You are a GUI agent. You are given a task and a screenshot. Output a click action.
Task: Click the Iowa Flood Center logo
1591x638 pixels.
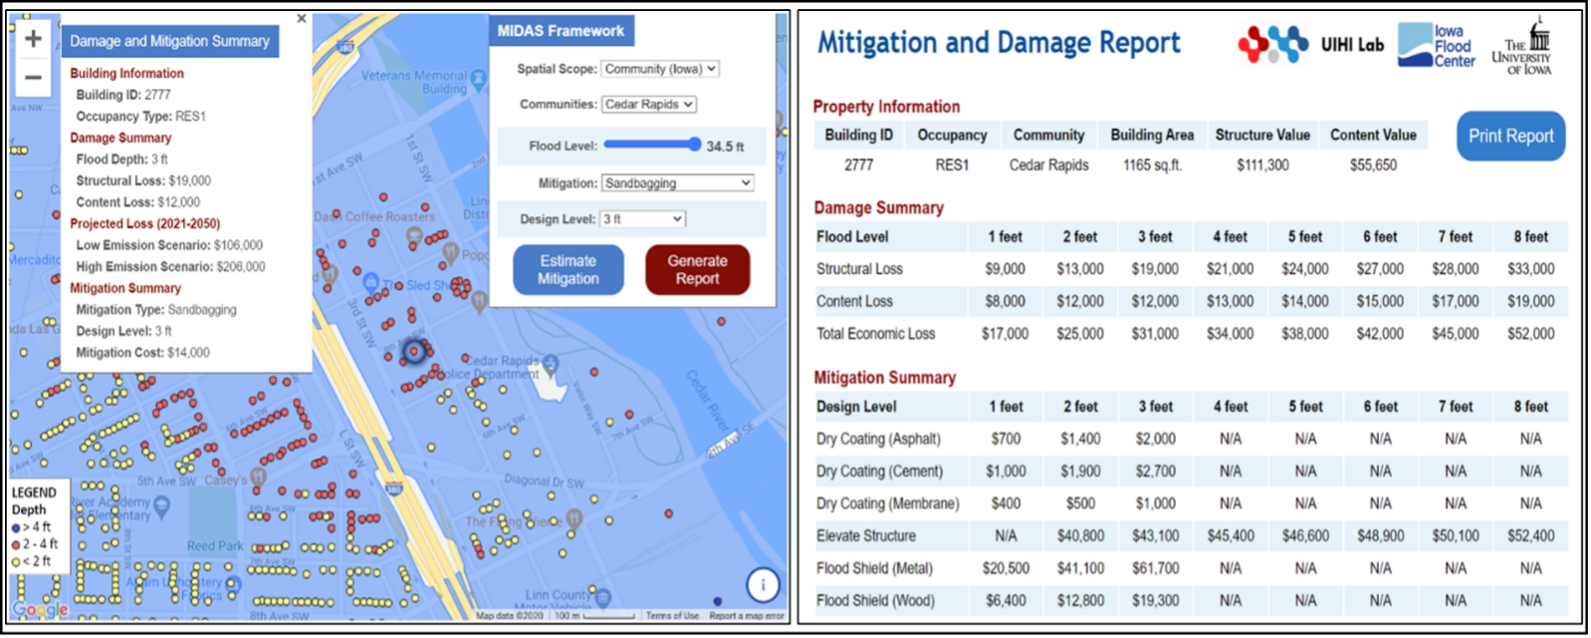pos(1436,46)
